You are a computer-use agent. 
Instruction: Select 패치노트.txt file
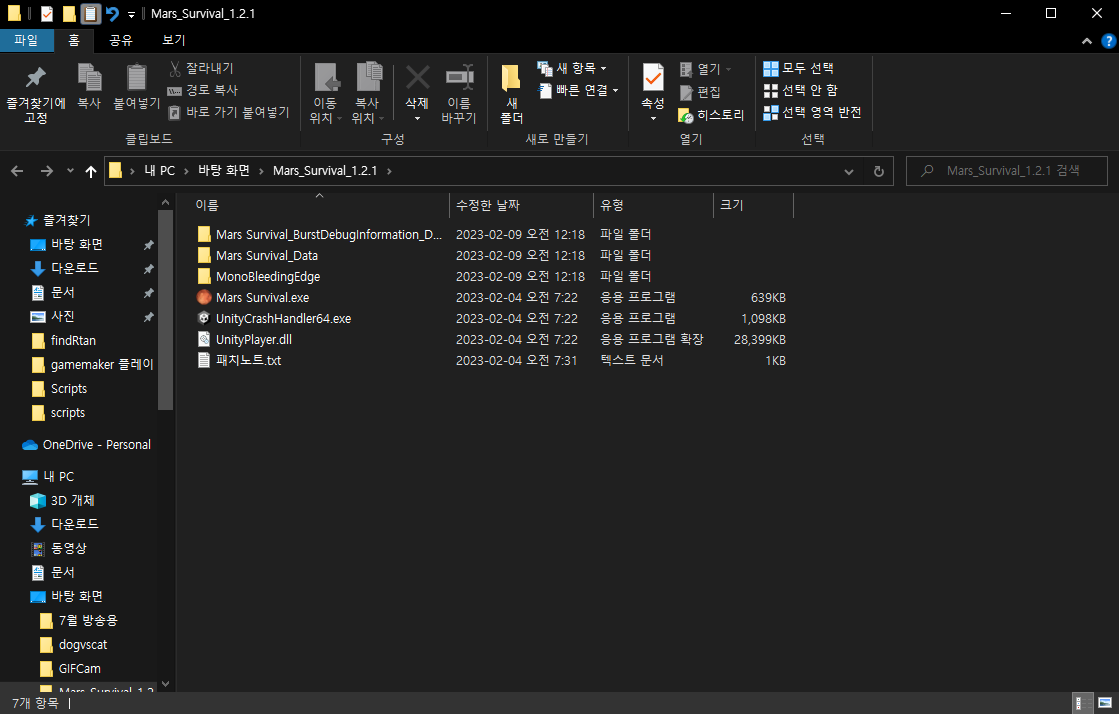pos(248,361)
